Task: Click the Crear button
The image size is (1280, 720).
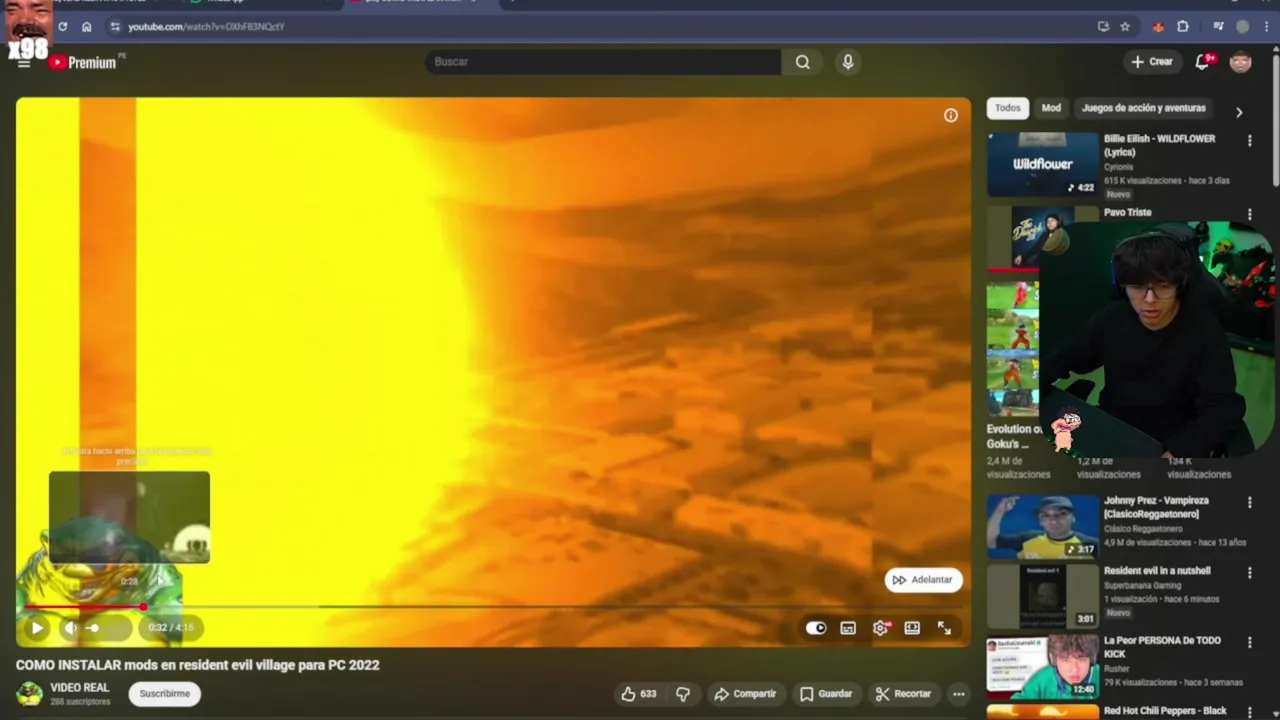Action: click(x=1151, y=62)
